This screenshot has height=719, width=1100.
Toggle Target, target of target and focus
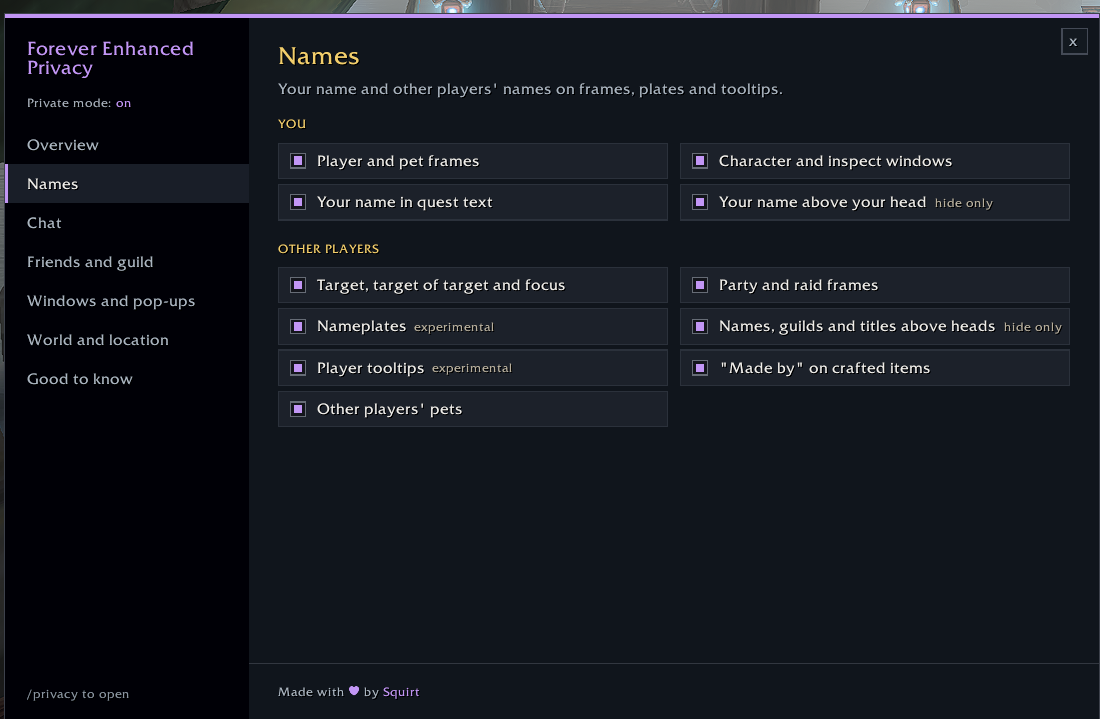pos(298,285)
